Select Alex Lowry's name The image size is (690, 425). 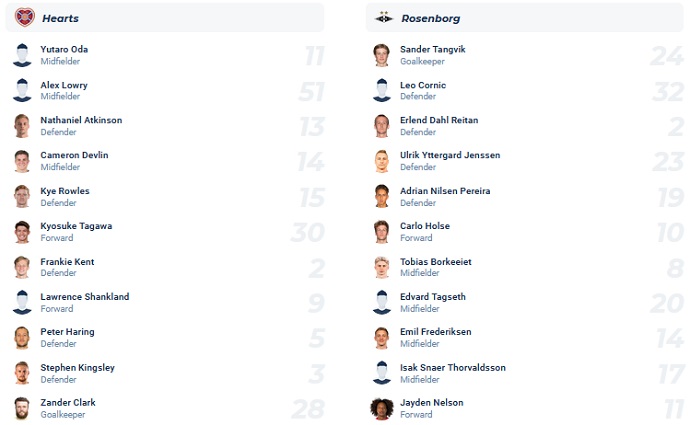[65, 85]
